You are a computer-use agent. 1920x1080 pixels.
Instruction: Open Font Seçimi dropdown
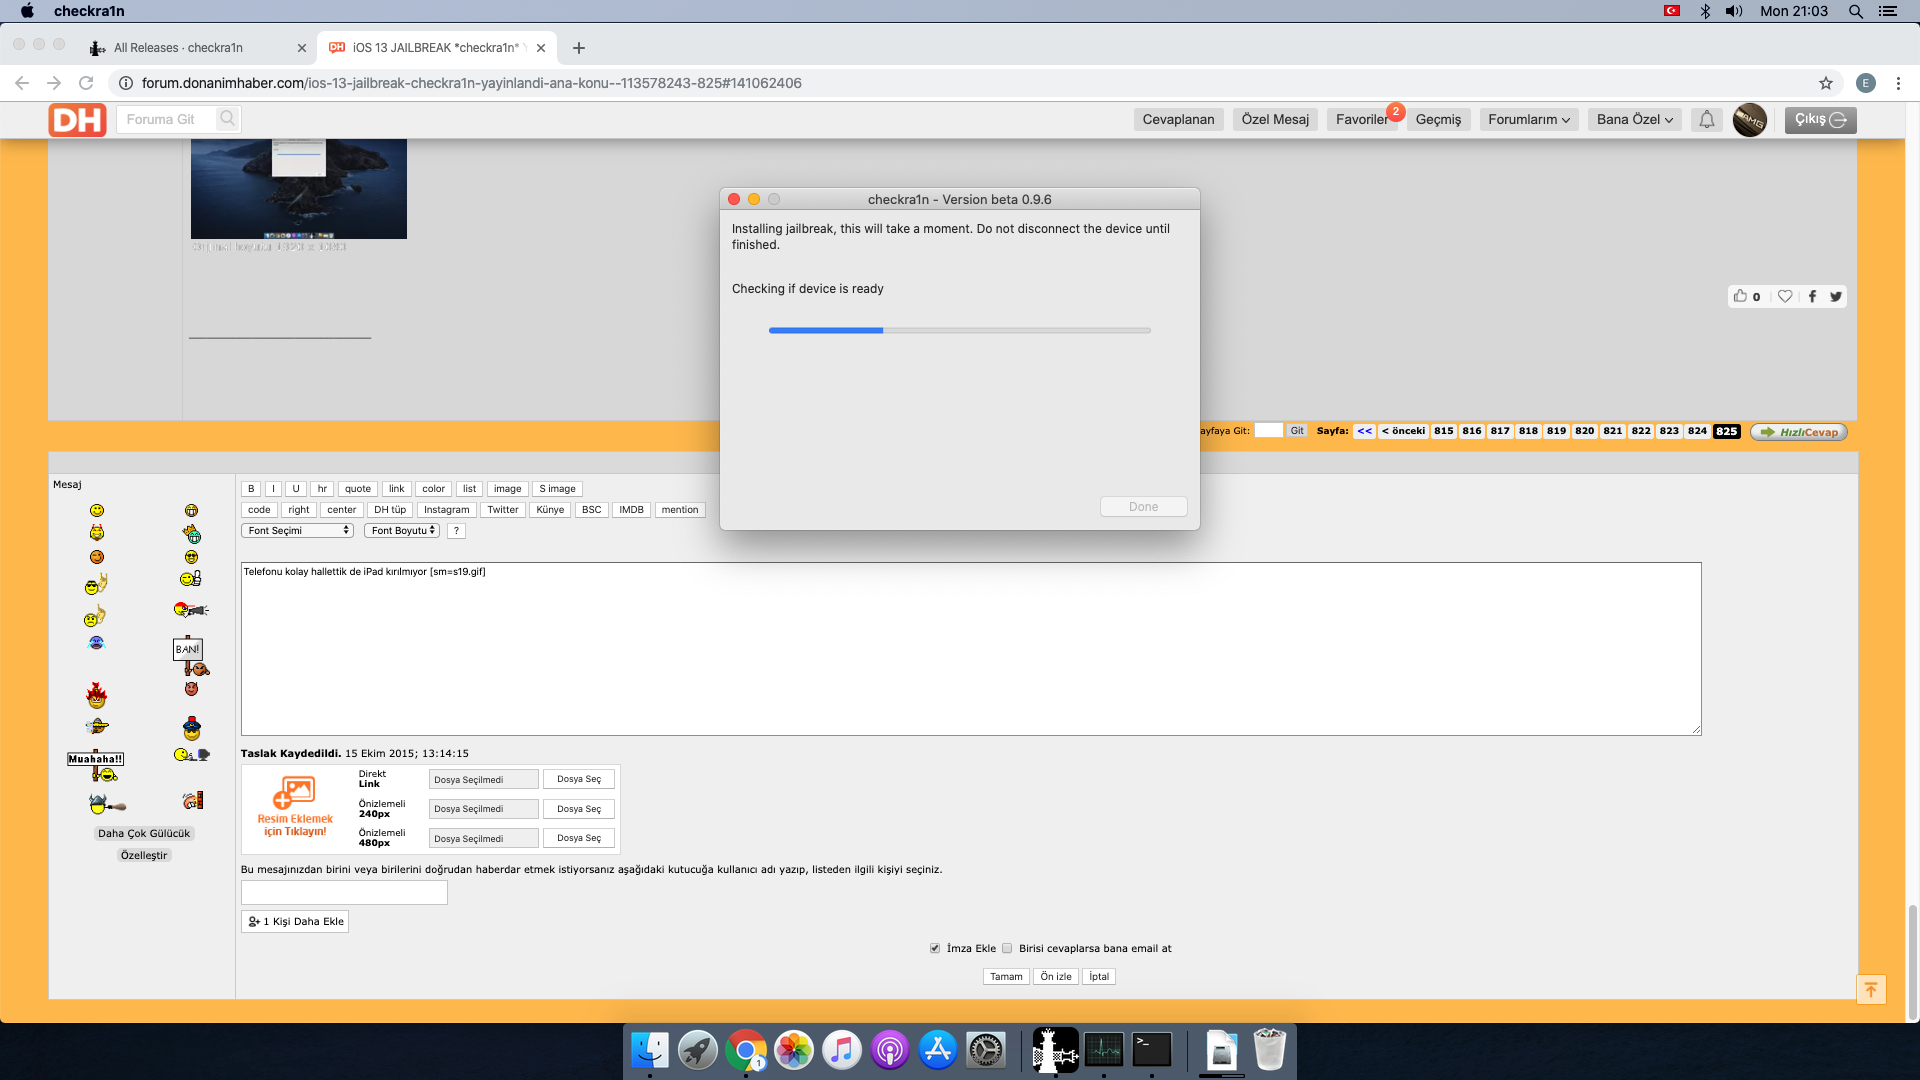pos(297,530)
